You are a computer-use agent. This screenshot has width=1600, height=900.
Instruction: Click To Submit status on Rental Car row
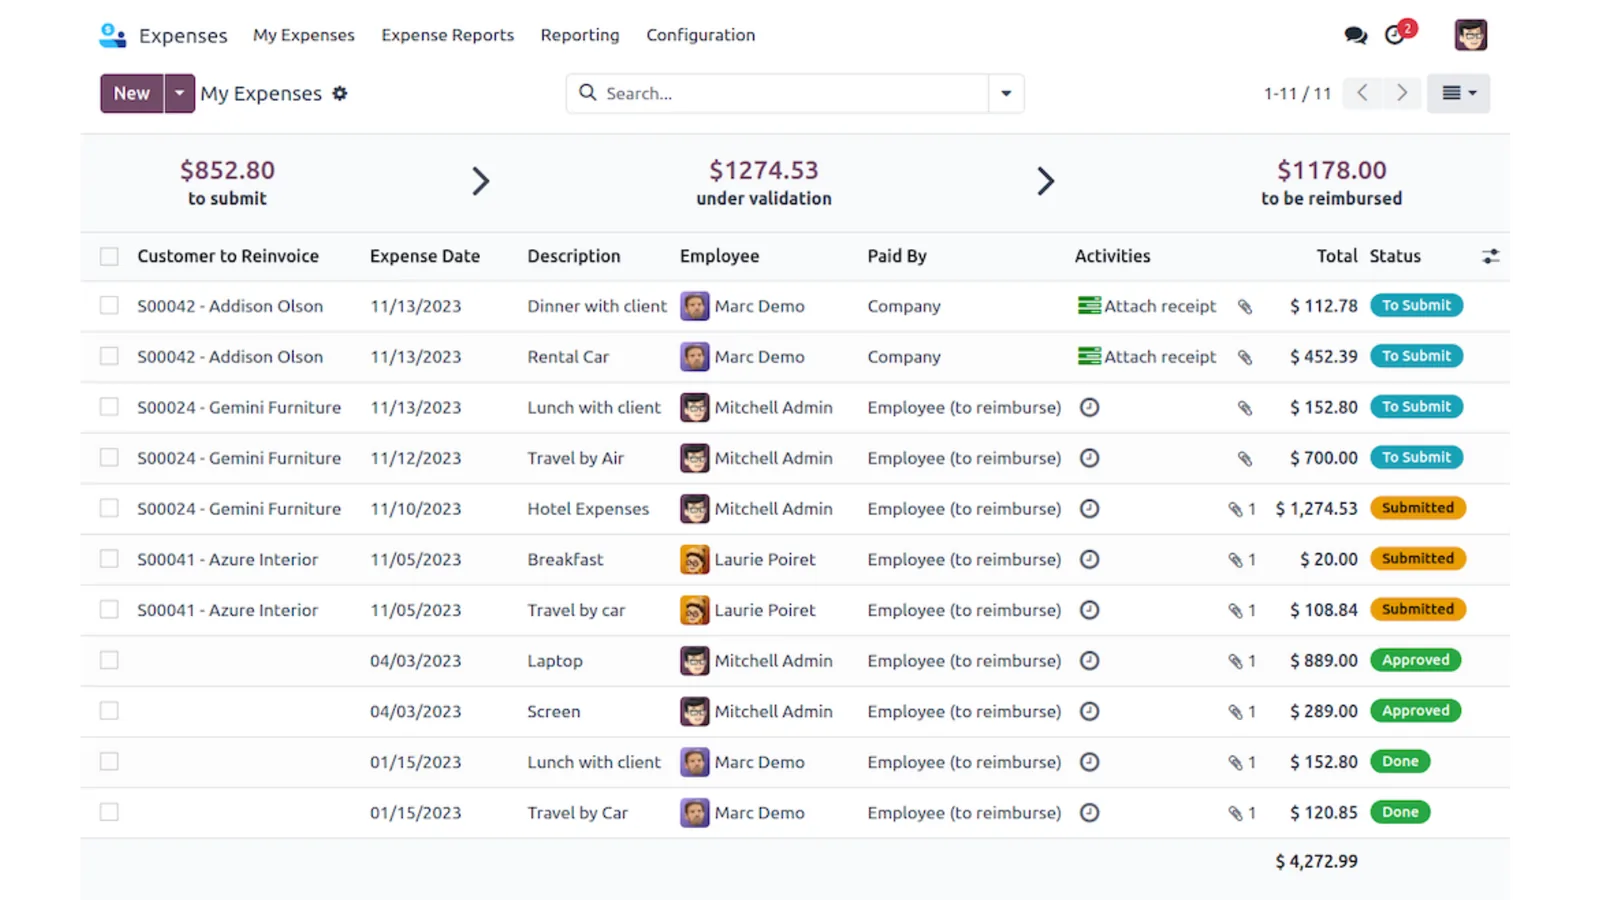(1416, 356)
